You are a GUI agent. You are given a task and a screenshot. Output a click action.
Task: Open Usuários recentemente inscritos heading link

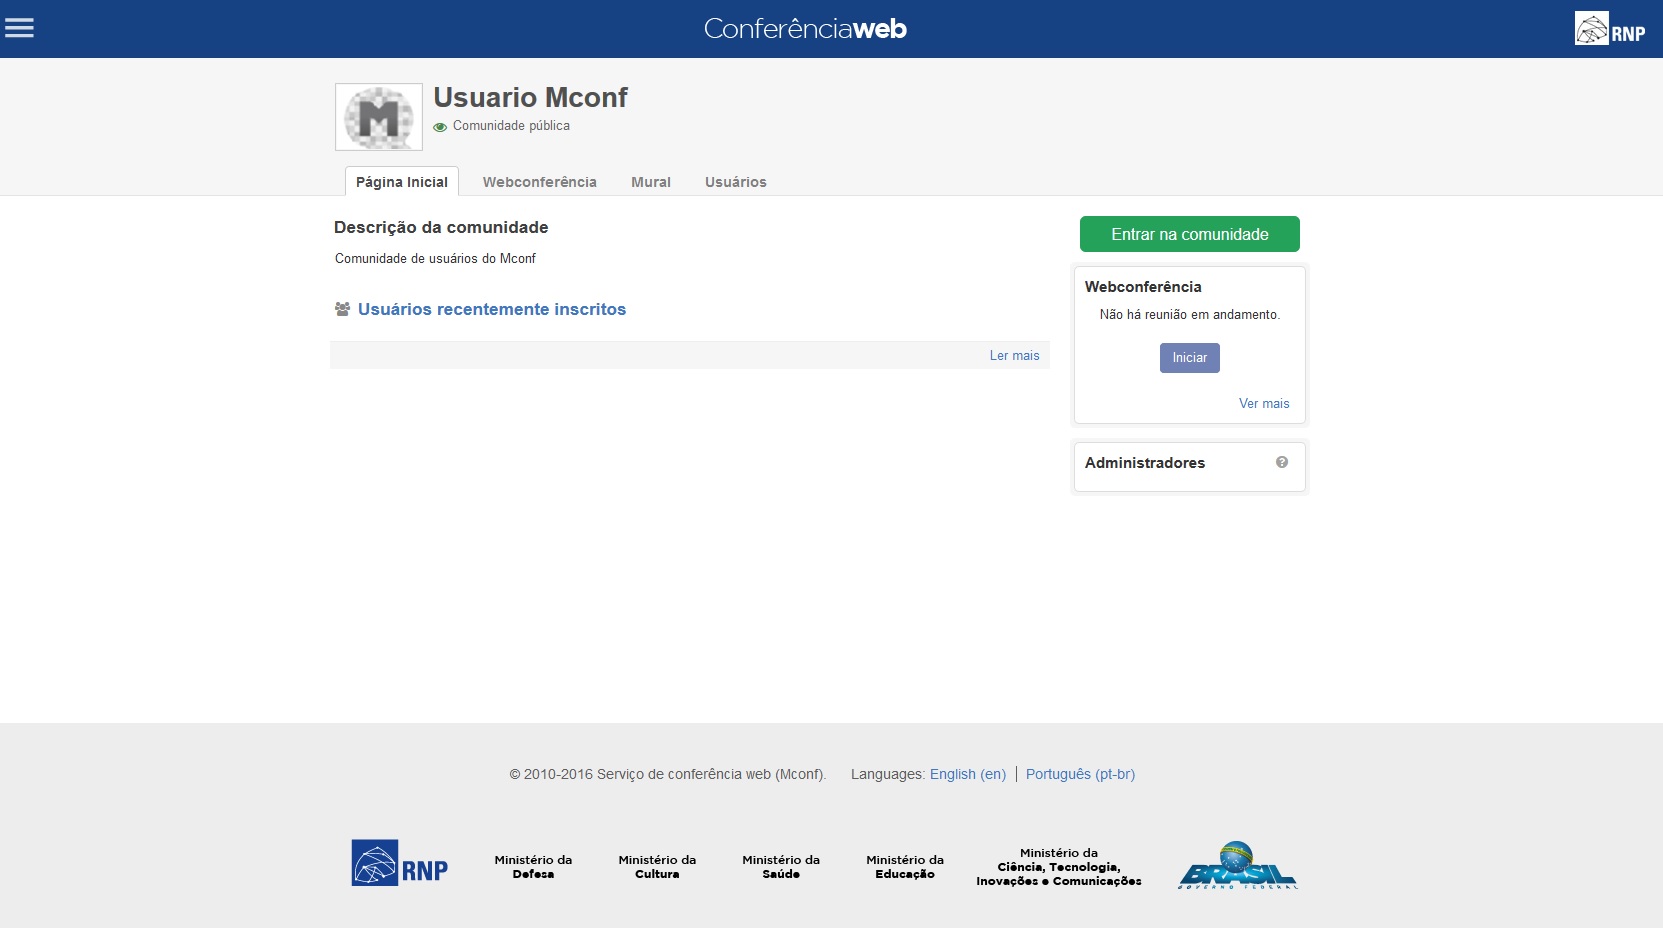(x=491, y=310)
